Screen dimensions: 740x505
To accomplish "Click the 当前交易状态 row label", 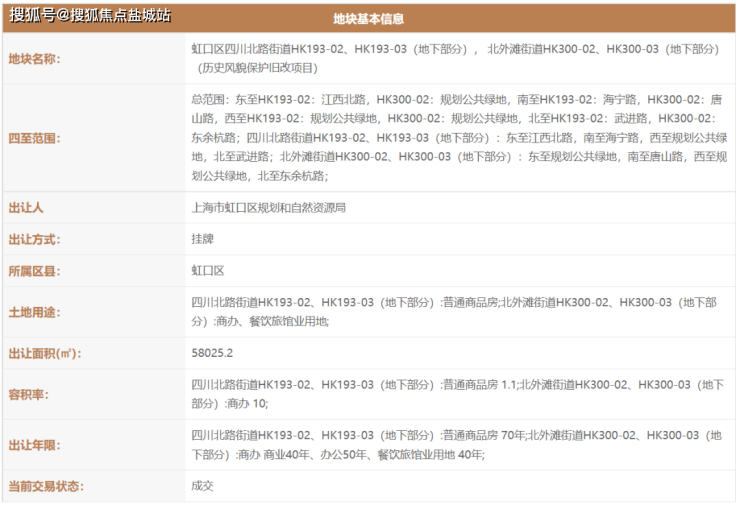I will (x=46, y=486).
